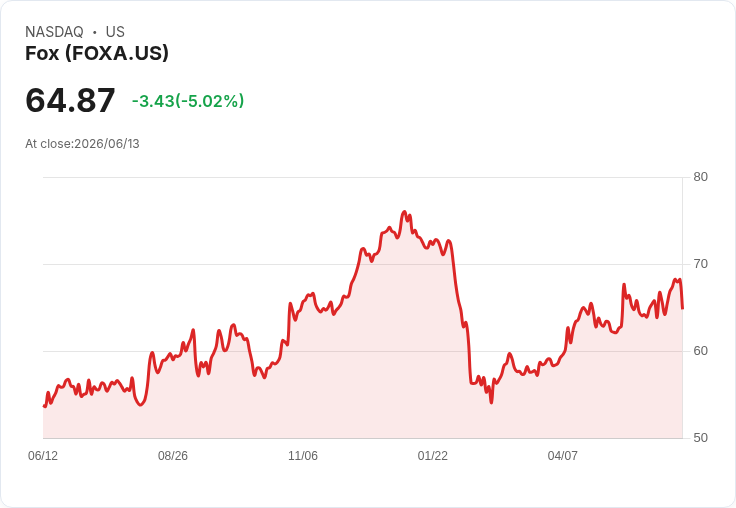
Task: Click the 08/26 date on x-axis
Action: click(173, 455)
